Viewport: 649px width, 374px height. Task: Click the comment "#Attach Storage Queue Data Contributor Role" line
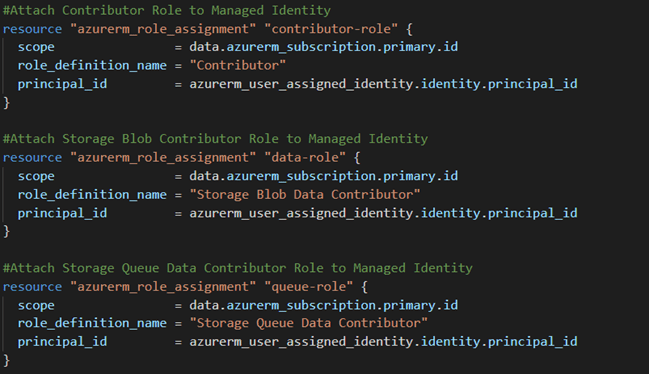238,268
